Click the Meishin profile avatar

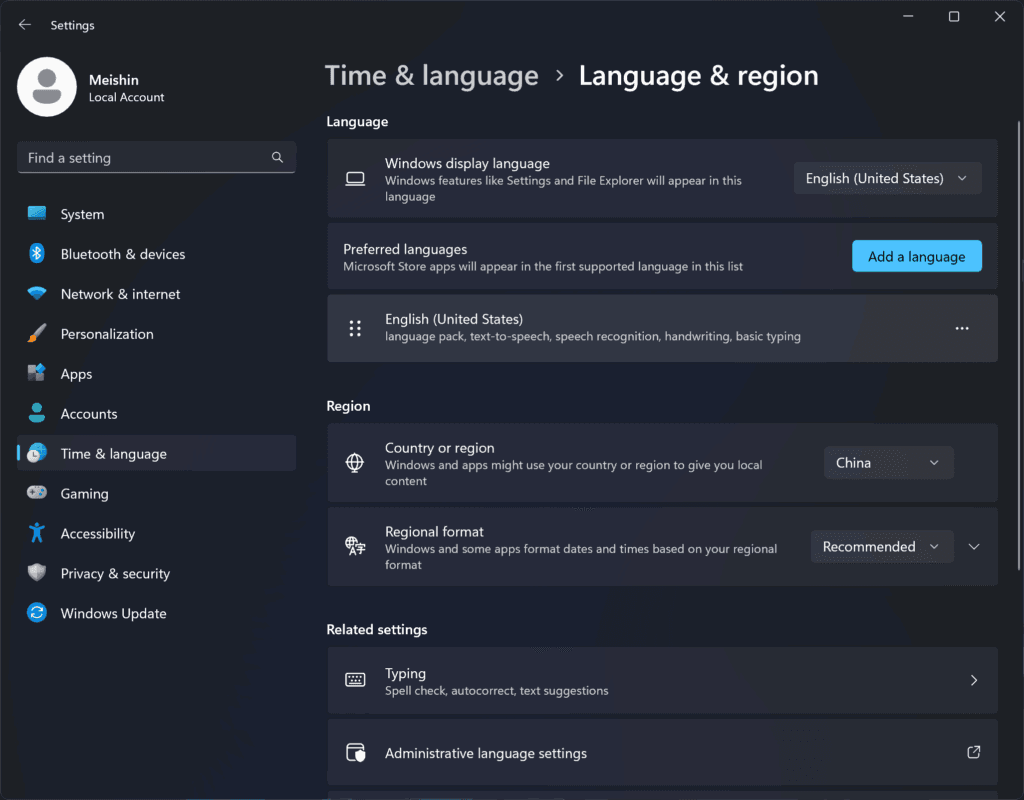click(x=47, y=87)
